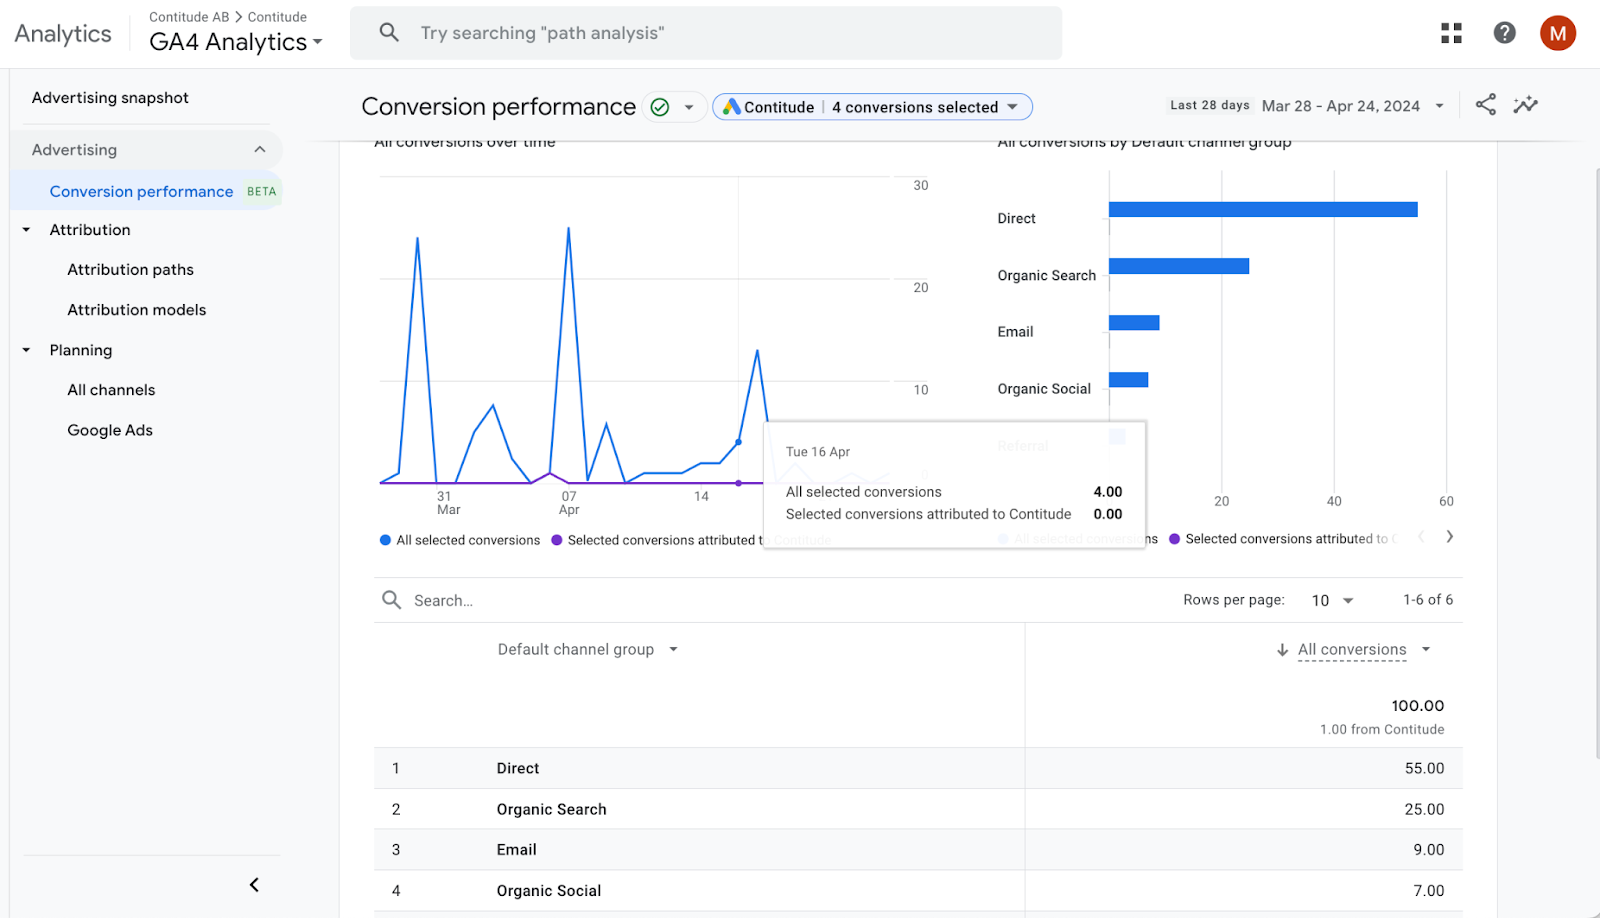
Task: Open the insights sparkline icon
Action: tap(1525, 105)
